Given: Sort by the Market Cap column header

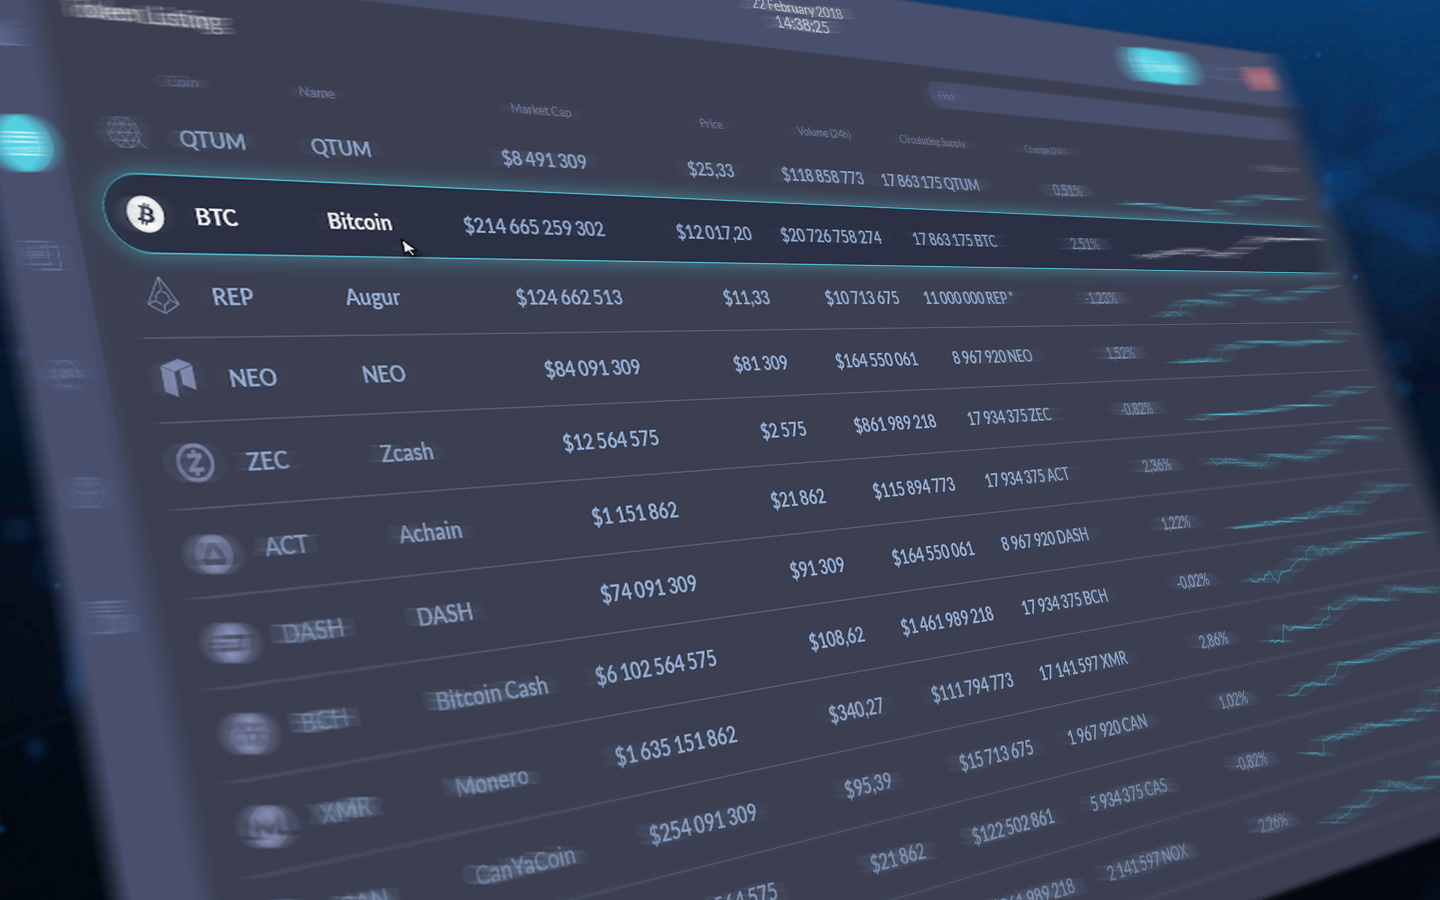Looking at the screenshot, I should (x=540, y=110).
